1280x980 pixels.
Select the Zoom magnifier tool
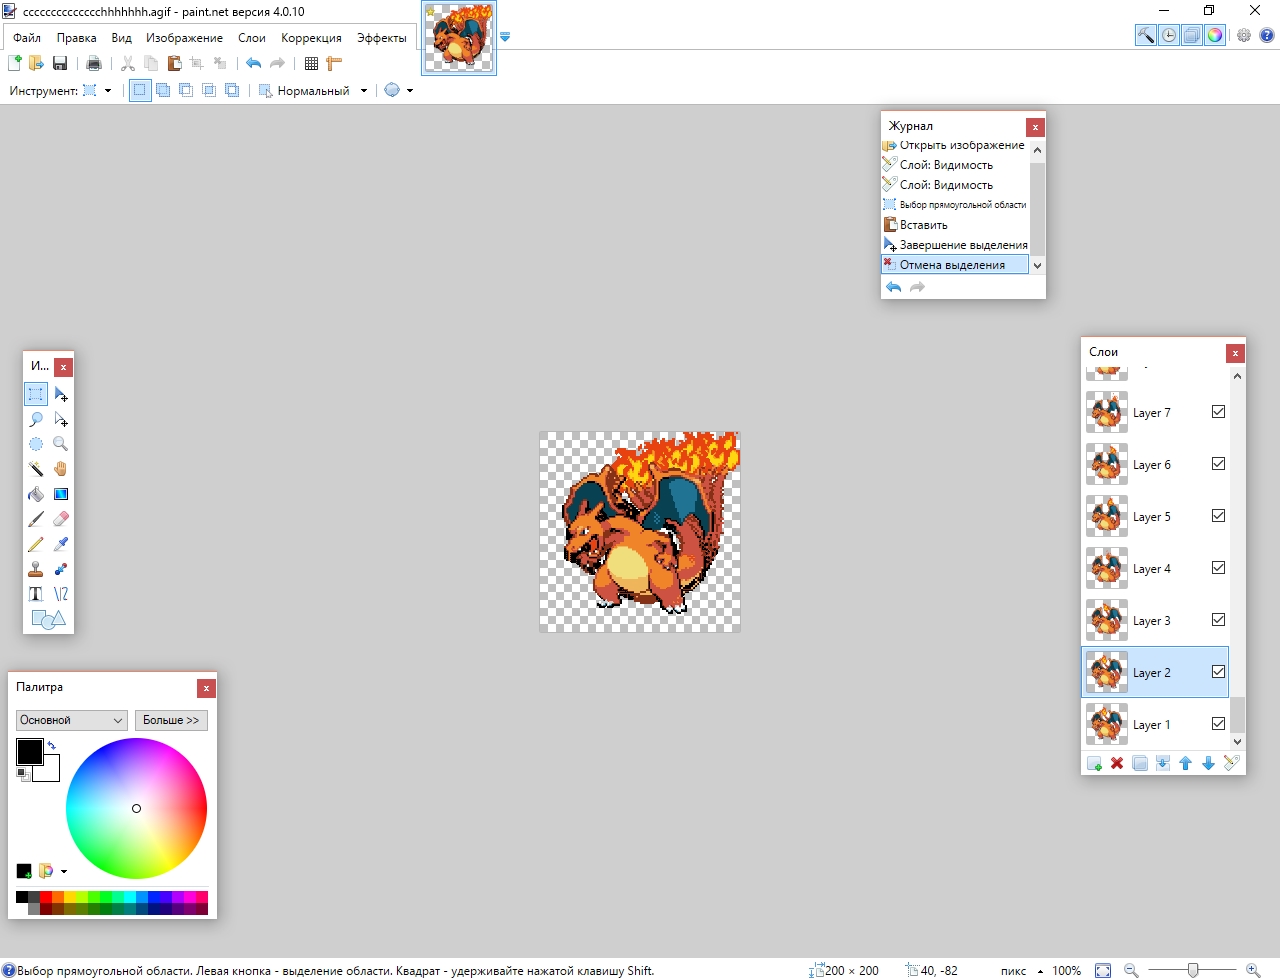pyautogui.click(x=61, y=444)
